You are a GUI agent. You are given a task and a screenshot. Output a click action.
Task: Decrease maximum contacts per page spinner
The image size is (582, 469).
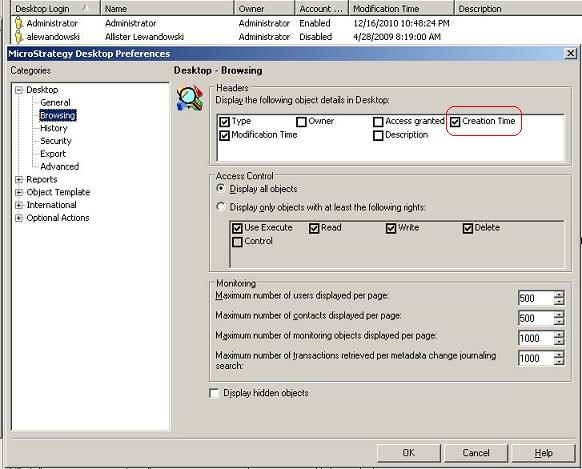click(x=559, y=322)
